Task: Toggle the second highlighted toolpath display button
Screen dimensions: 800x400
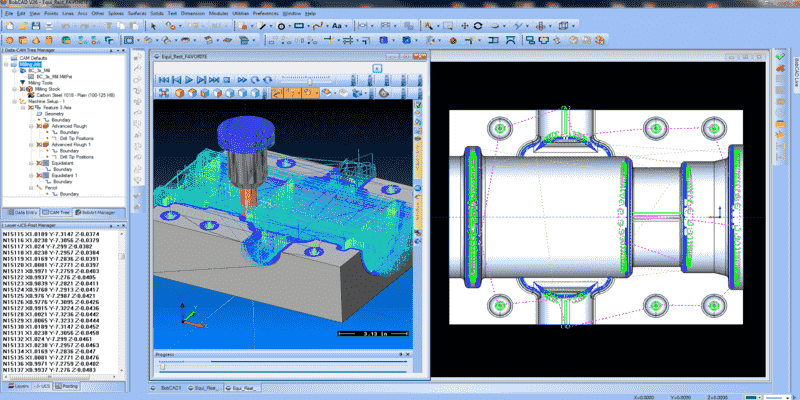Action: pyautogui.click(x=293, y=93)
